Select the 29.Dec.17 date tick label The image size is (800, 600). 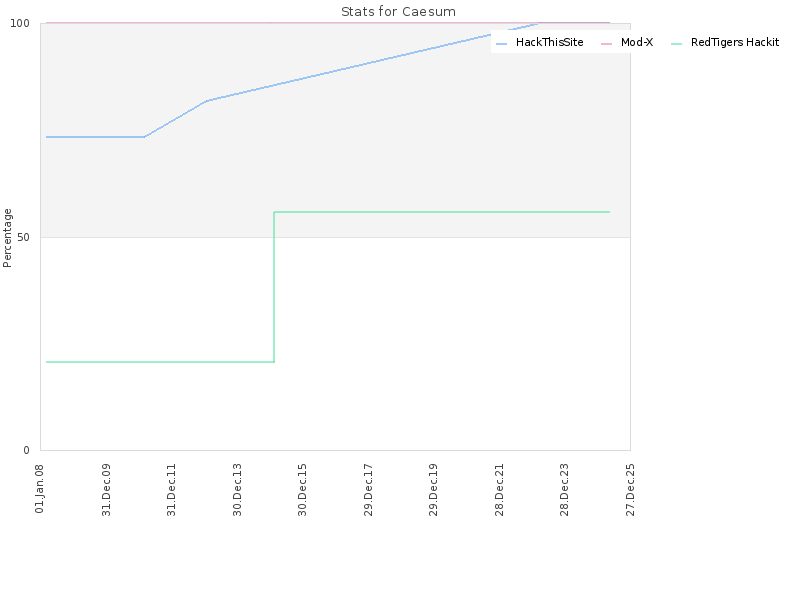(x=368, y=490)
